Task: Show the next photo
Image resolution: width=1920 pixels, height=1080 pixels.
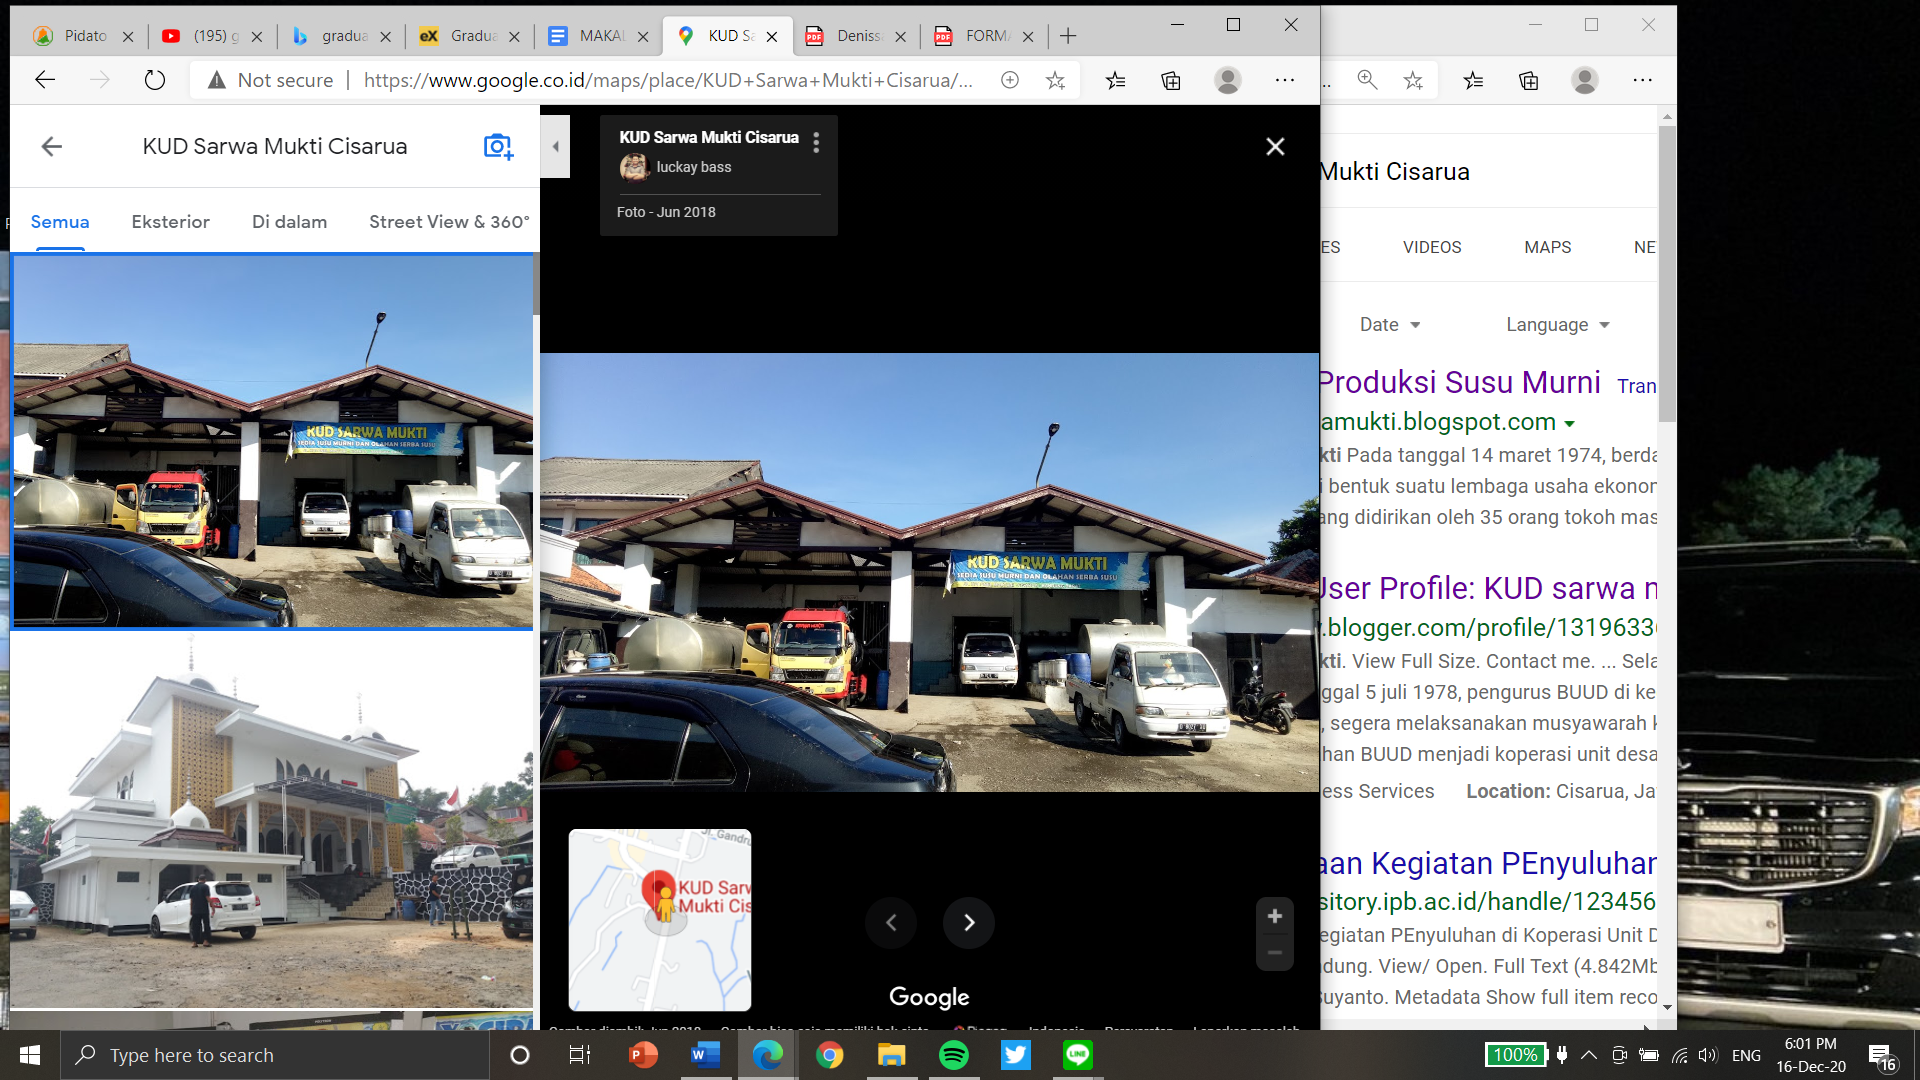Action: [969, 922]
